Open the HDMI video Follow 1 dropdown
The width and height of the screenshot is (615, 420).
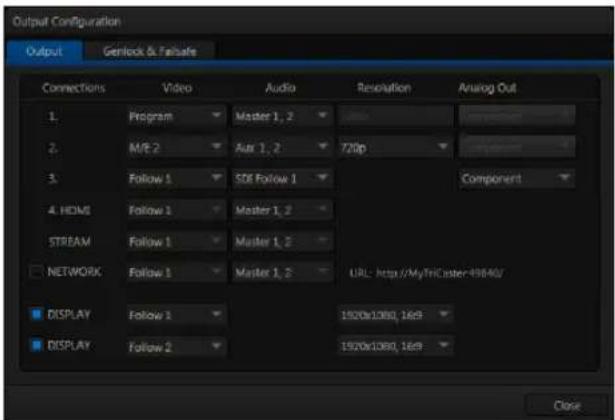[176, 210]
